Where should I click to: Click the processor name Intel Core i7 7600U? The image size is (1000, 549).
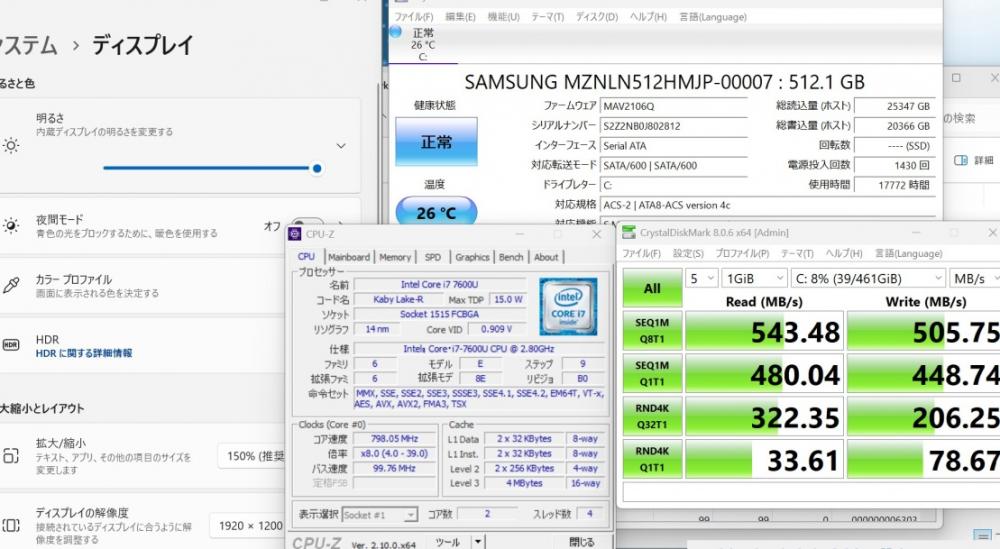coord(439,284)
